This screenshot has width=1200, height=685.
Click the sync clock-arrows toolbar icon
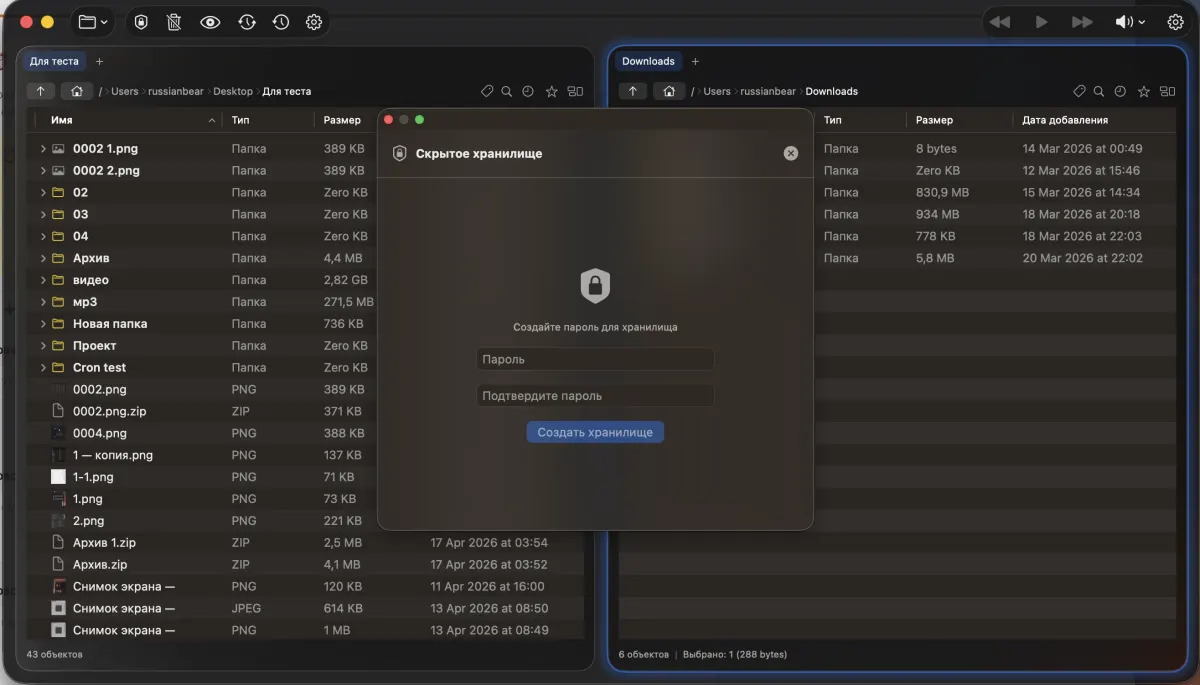pyautogui.click(x=247, y=22)
